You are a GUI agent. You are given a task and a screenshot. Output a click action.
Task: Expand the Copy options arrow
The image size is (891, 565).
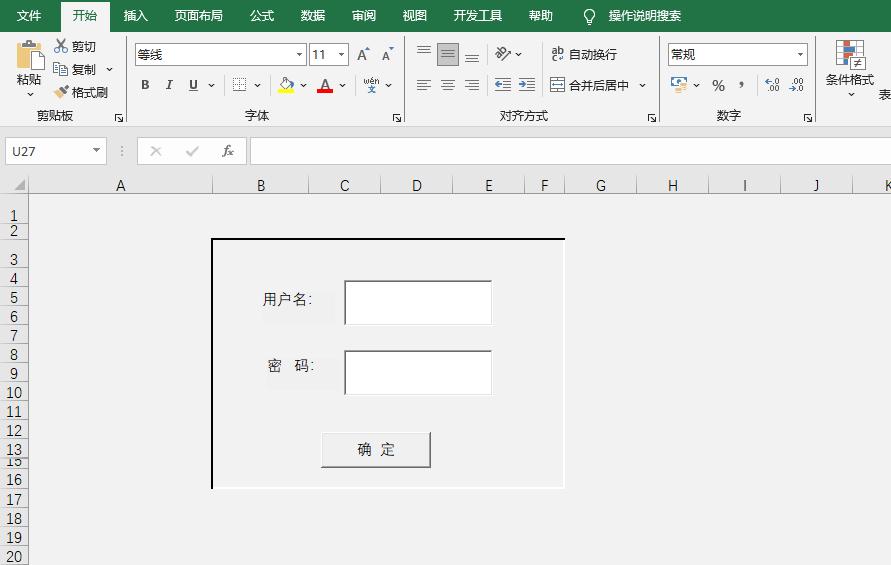coord(110,69)
